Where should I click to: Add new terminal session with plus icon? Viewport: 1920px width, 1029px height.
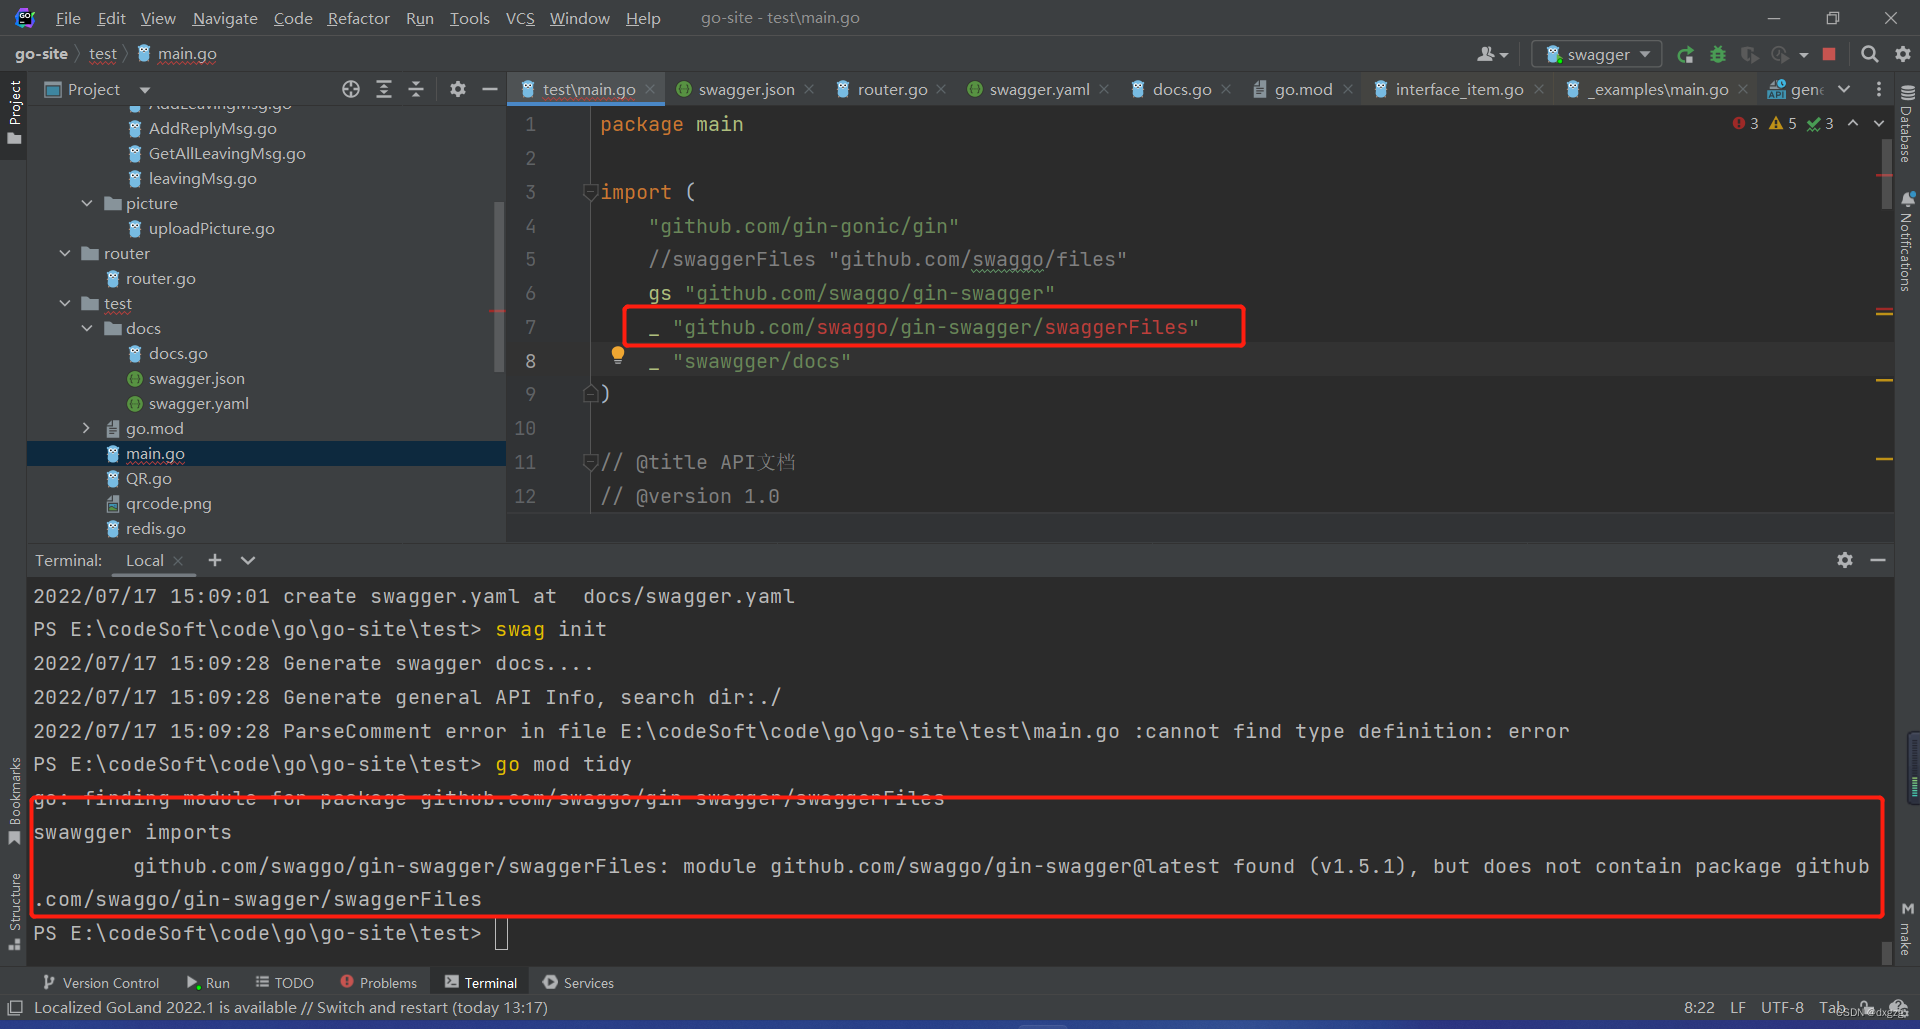[215, 560]
